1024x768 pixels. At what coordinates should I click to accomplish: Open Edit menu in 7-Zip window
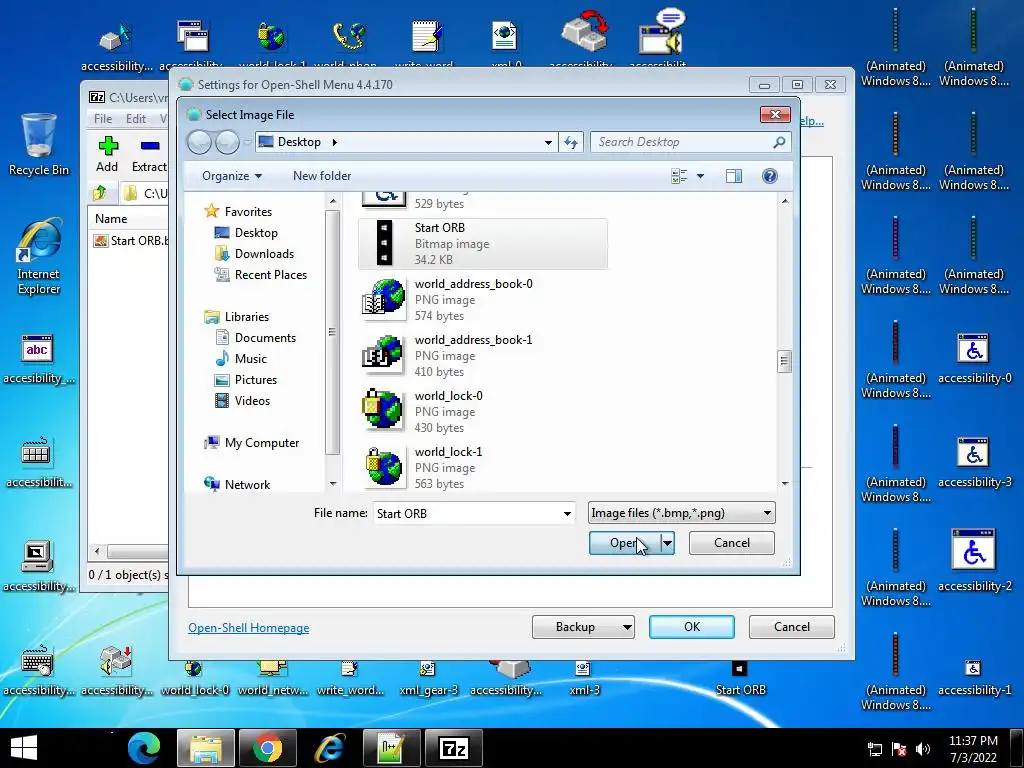(x=136, y=119)
